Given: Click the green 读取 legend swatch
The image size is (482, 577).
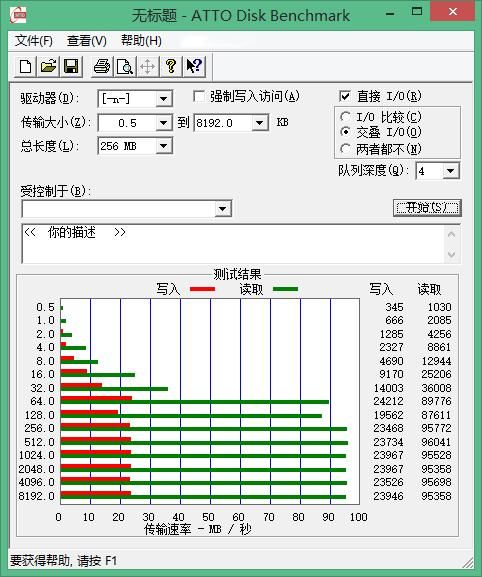Looking at the screenshot, I should (x=286, y=289).
